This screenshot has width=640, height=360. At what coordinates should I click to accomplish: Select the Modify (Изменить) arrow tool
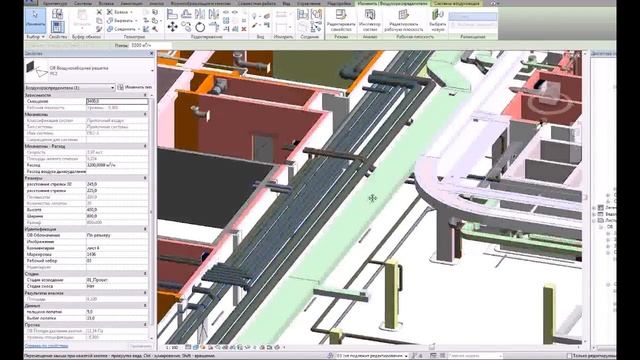coord(35,20)
